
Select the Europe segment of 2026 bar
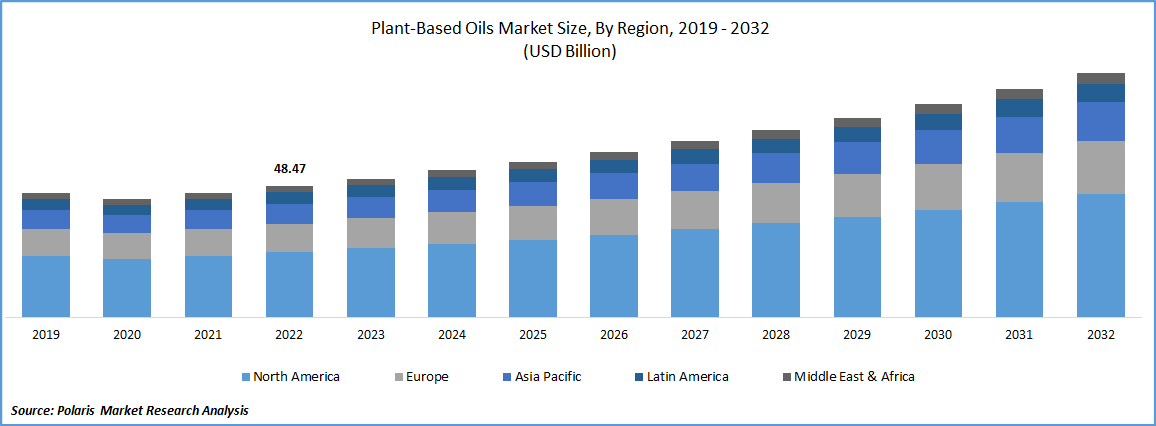(x=614, y=217)
